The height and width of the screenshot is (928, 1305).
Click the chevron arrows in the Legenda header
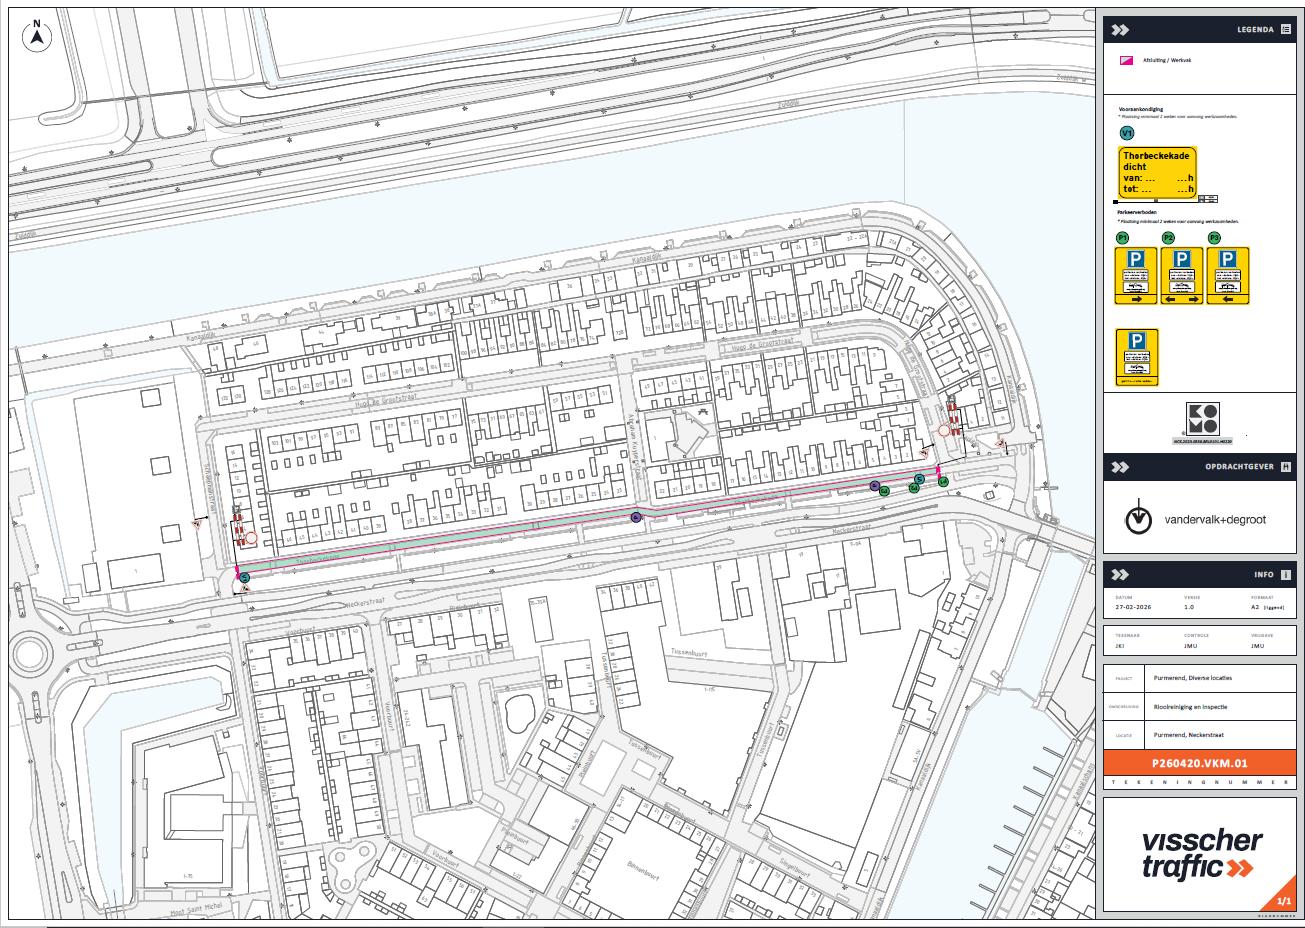coord(1120,30)
